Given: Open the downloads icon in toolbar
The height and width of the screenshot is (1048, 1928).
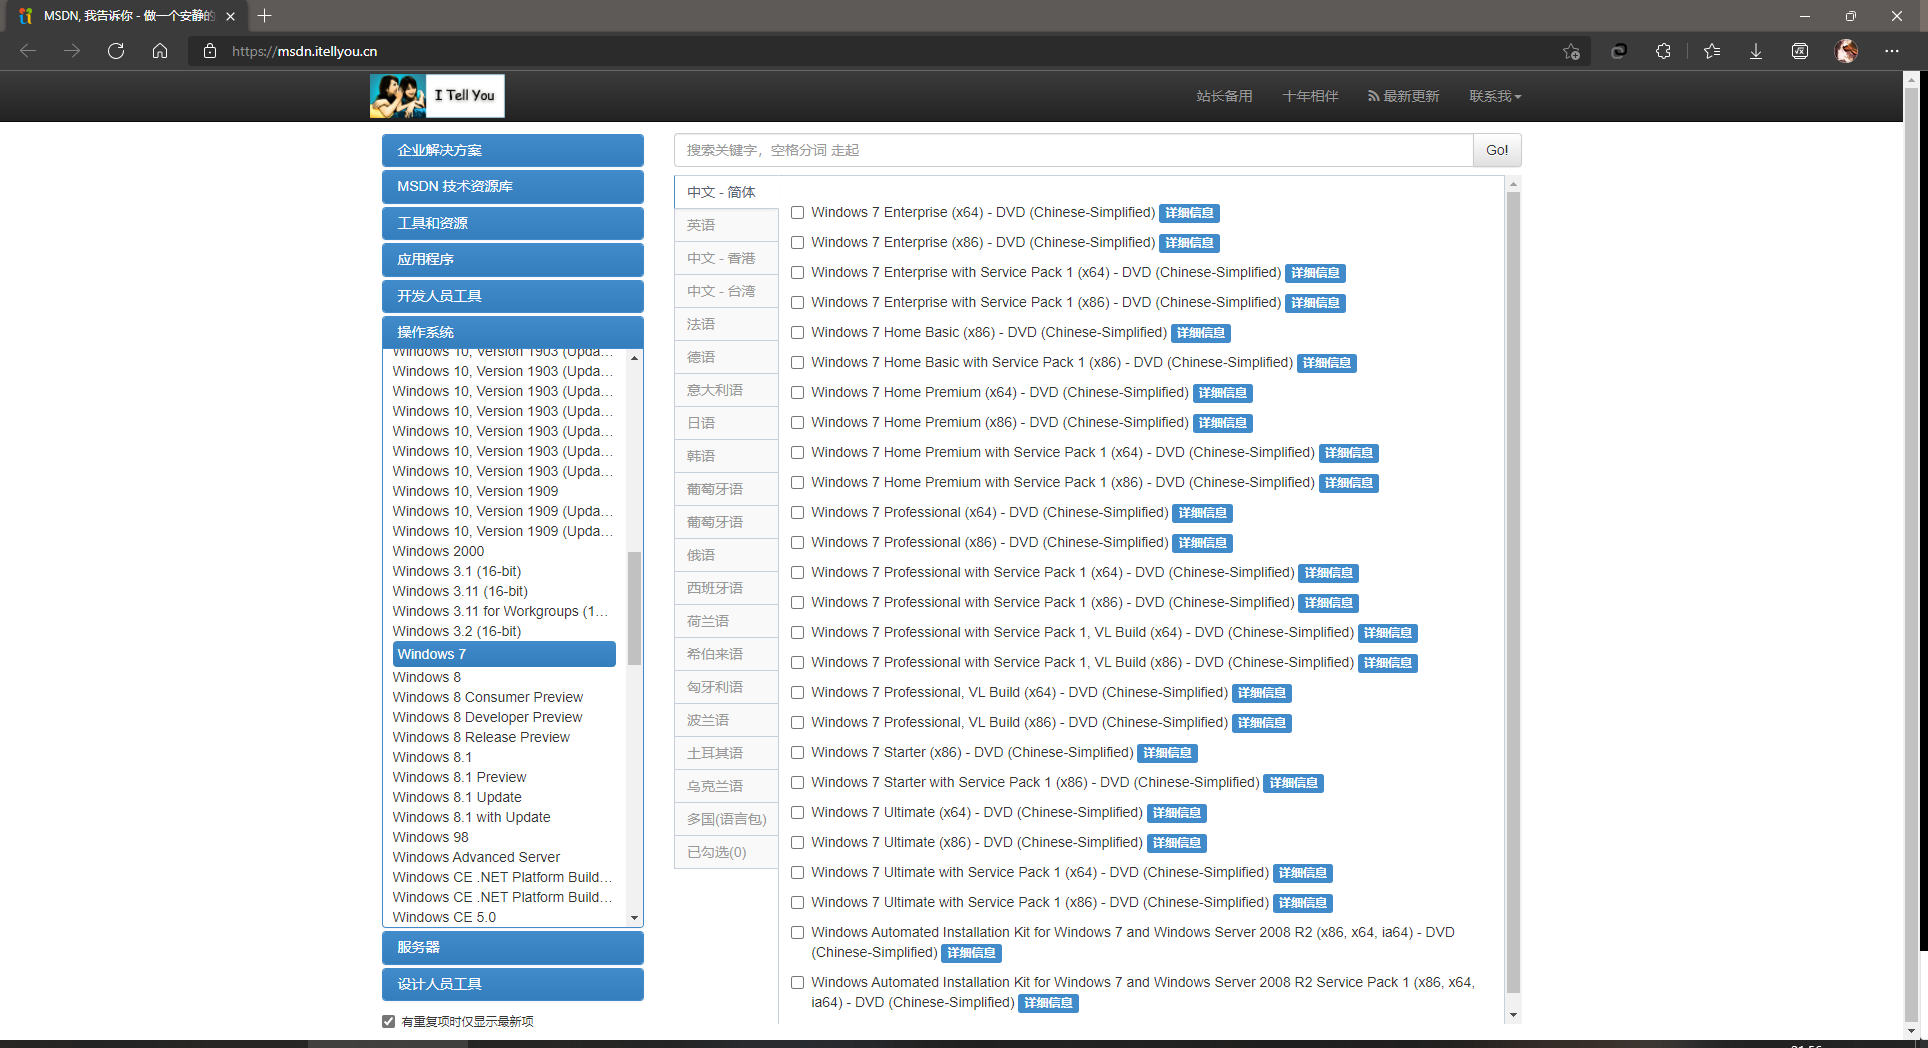Looking at the screenshot, I should click(x=1756, y=51).
